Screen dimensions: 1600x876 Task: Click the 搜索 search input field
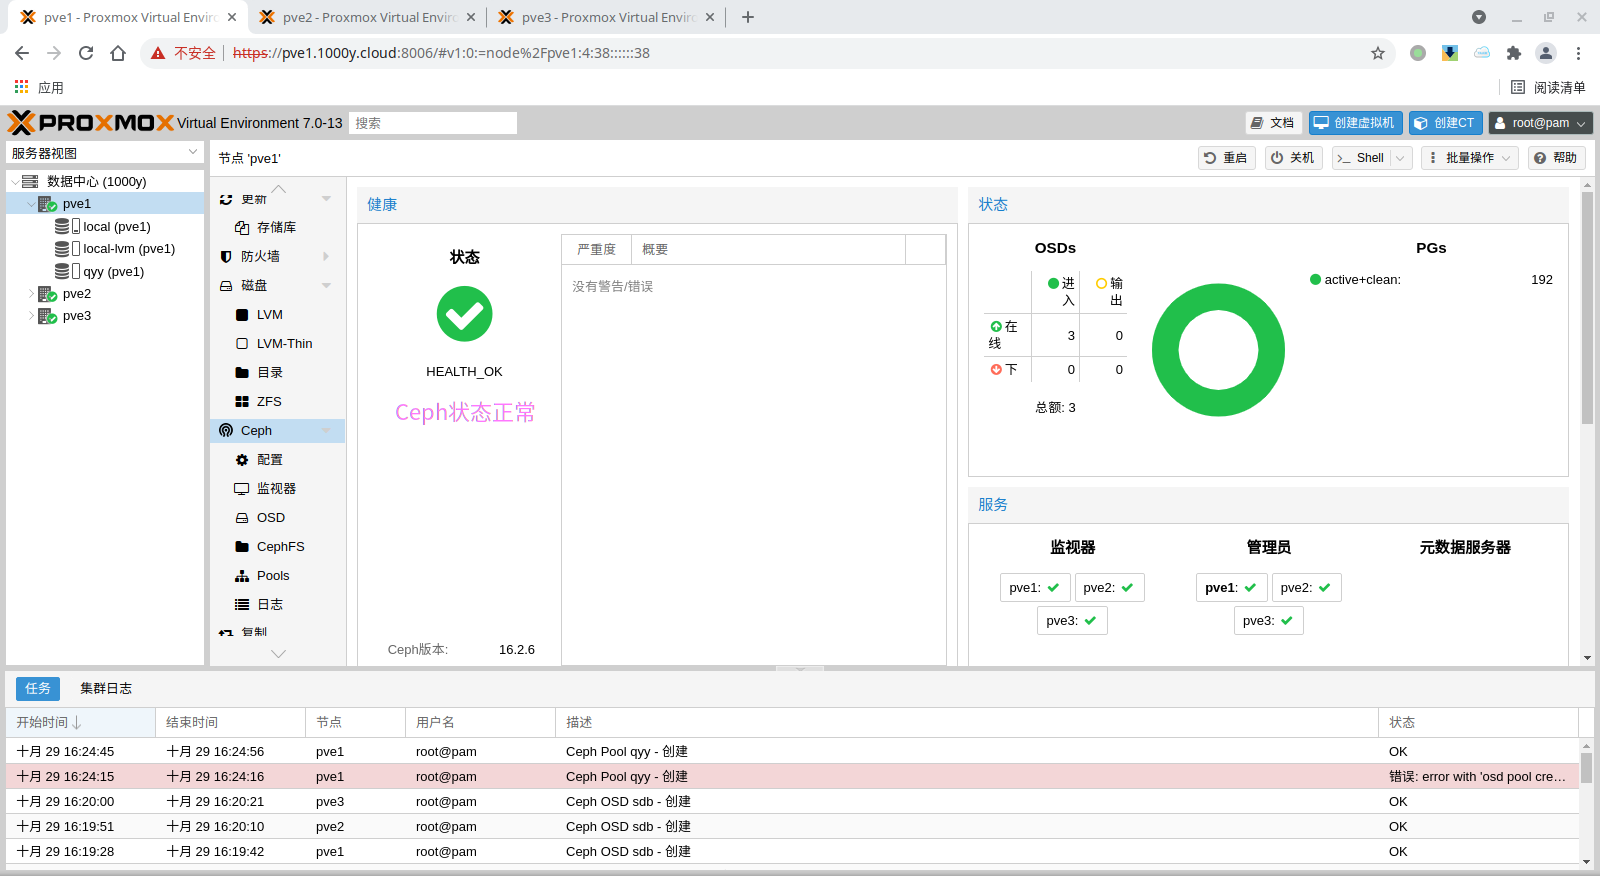pos(433,123)
